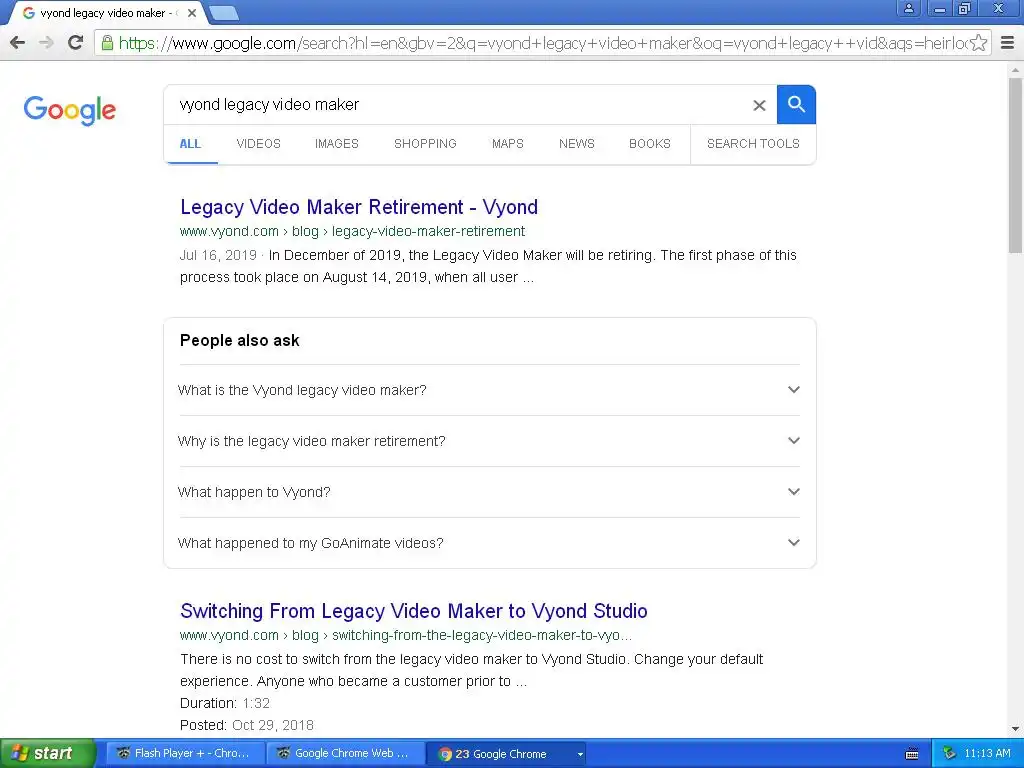
Task: Click the switching-from-the-legacy-video-maker green URL
Action: (406, 635)
